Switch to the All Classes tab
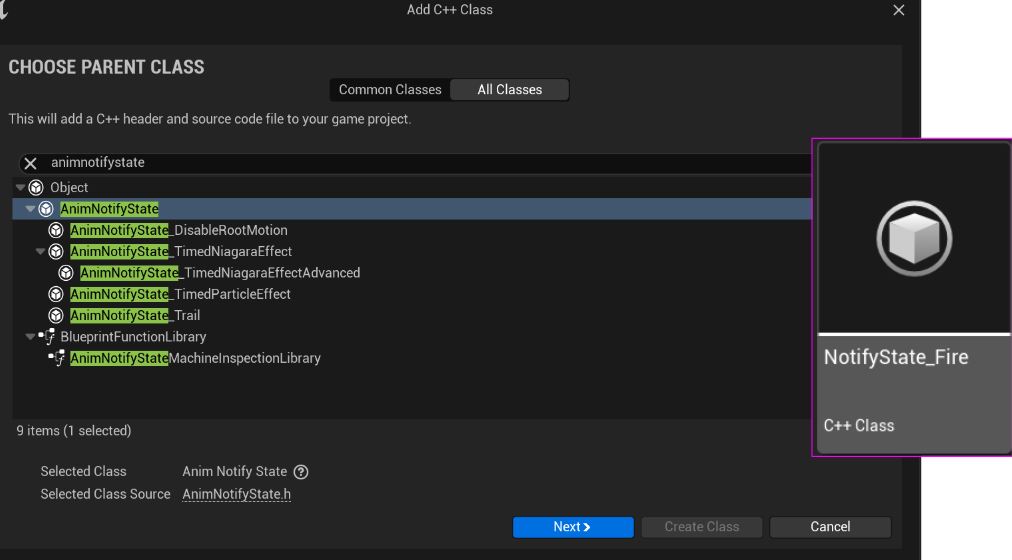 509,90
